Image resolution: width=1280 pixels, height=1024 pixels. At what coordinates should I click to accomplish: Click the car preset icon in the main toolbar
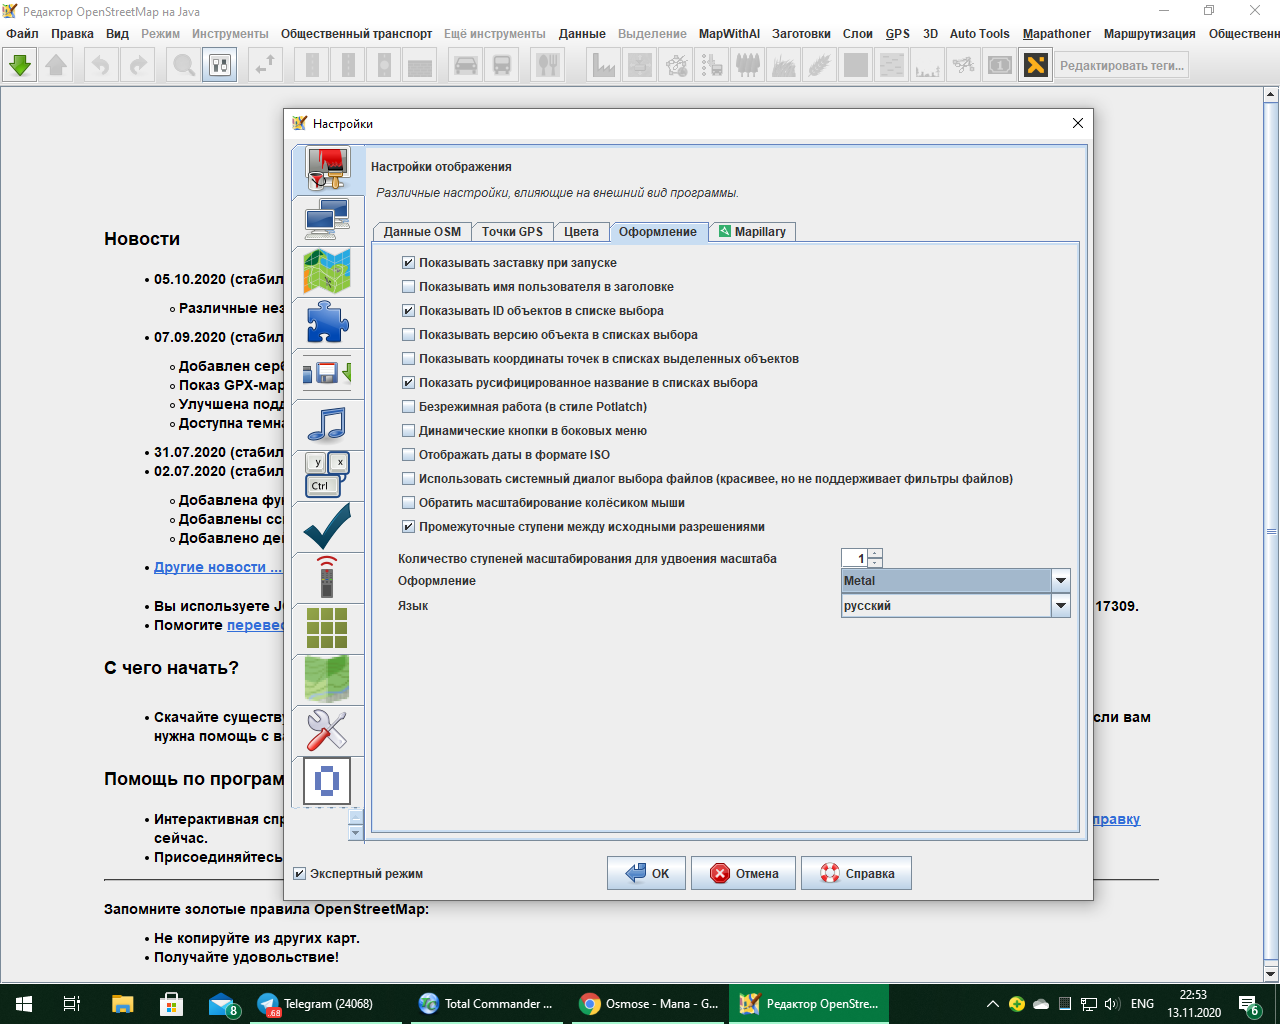466,66
